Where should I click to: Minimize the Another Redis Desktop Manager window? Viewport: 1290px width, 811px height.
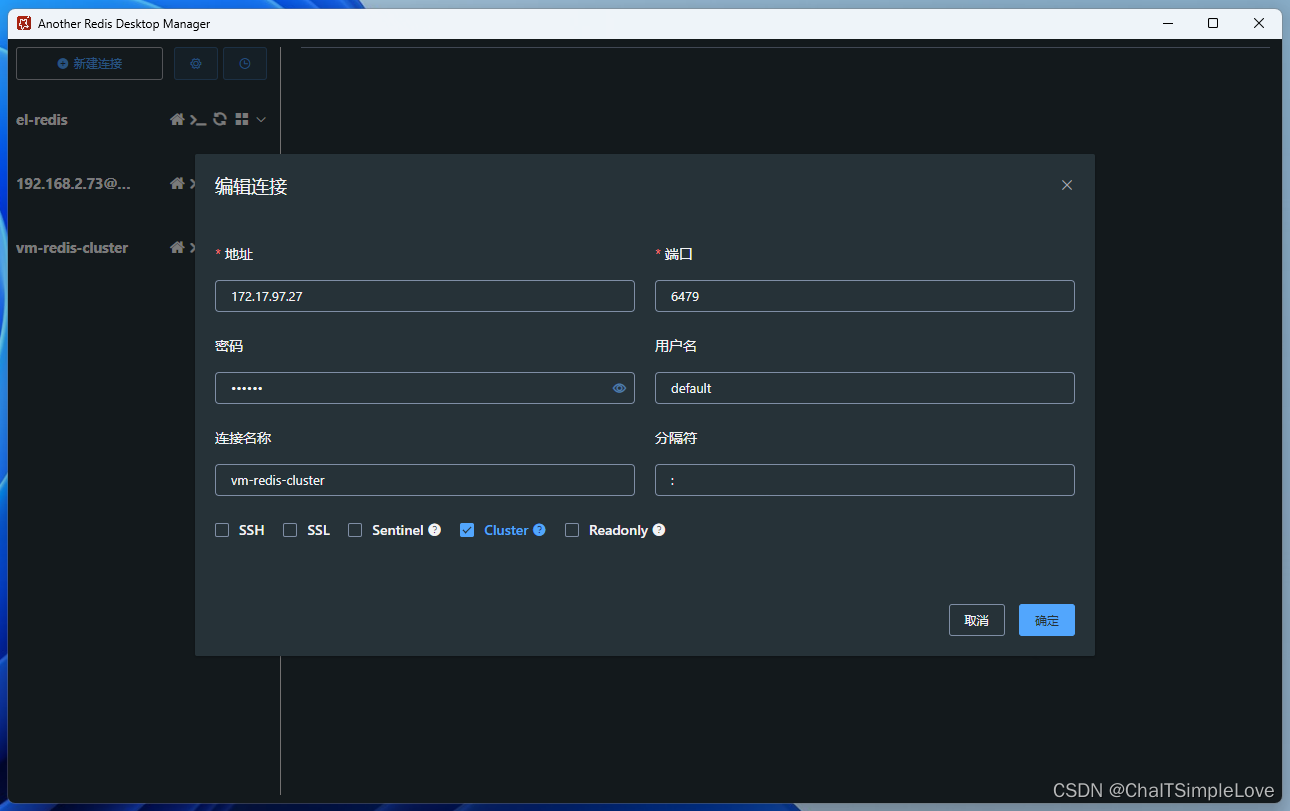[x=1167, y=23]
